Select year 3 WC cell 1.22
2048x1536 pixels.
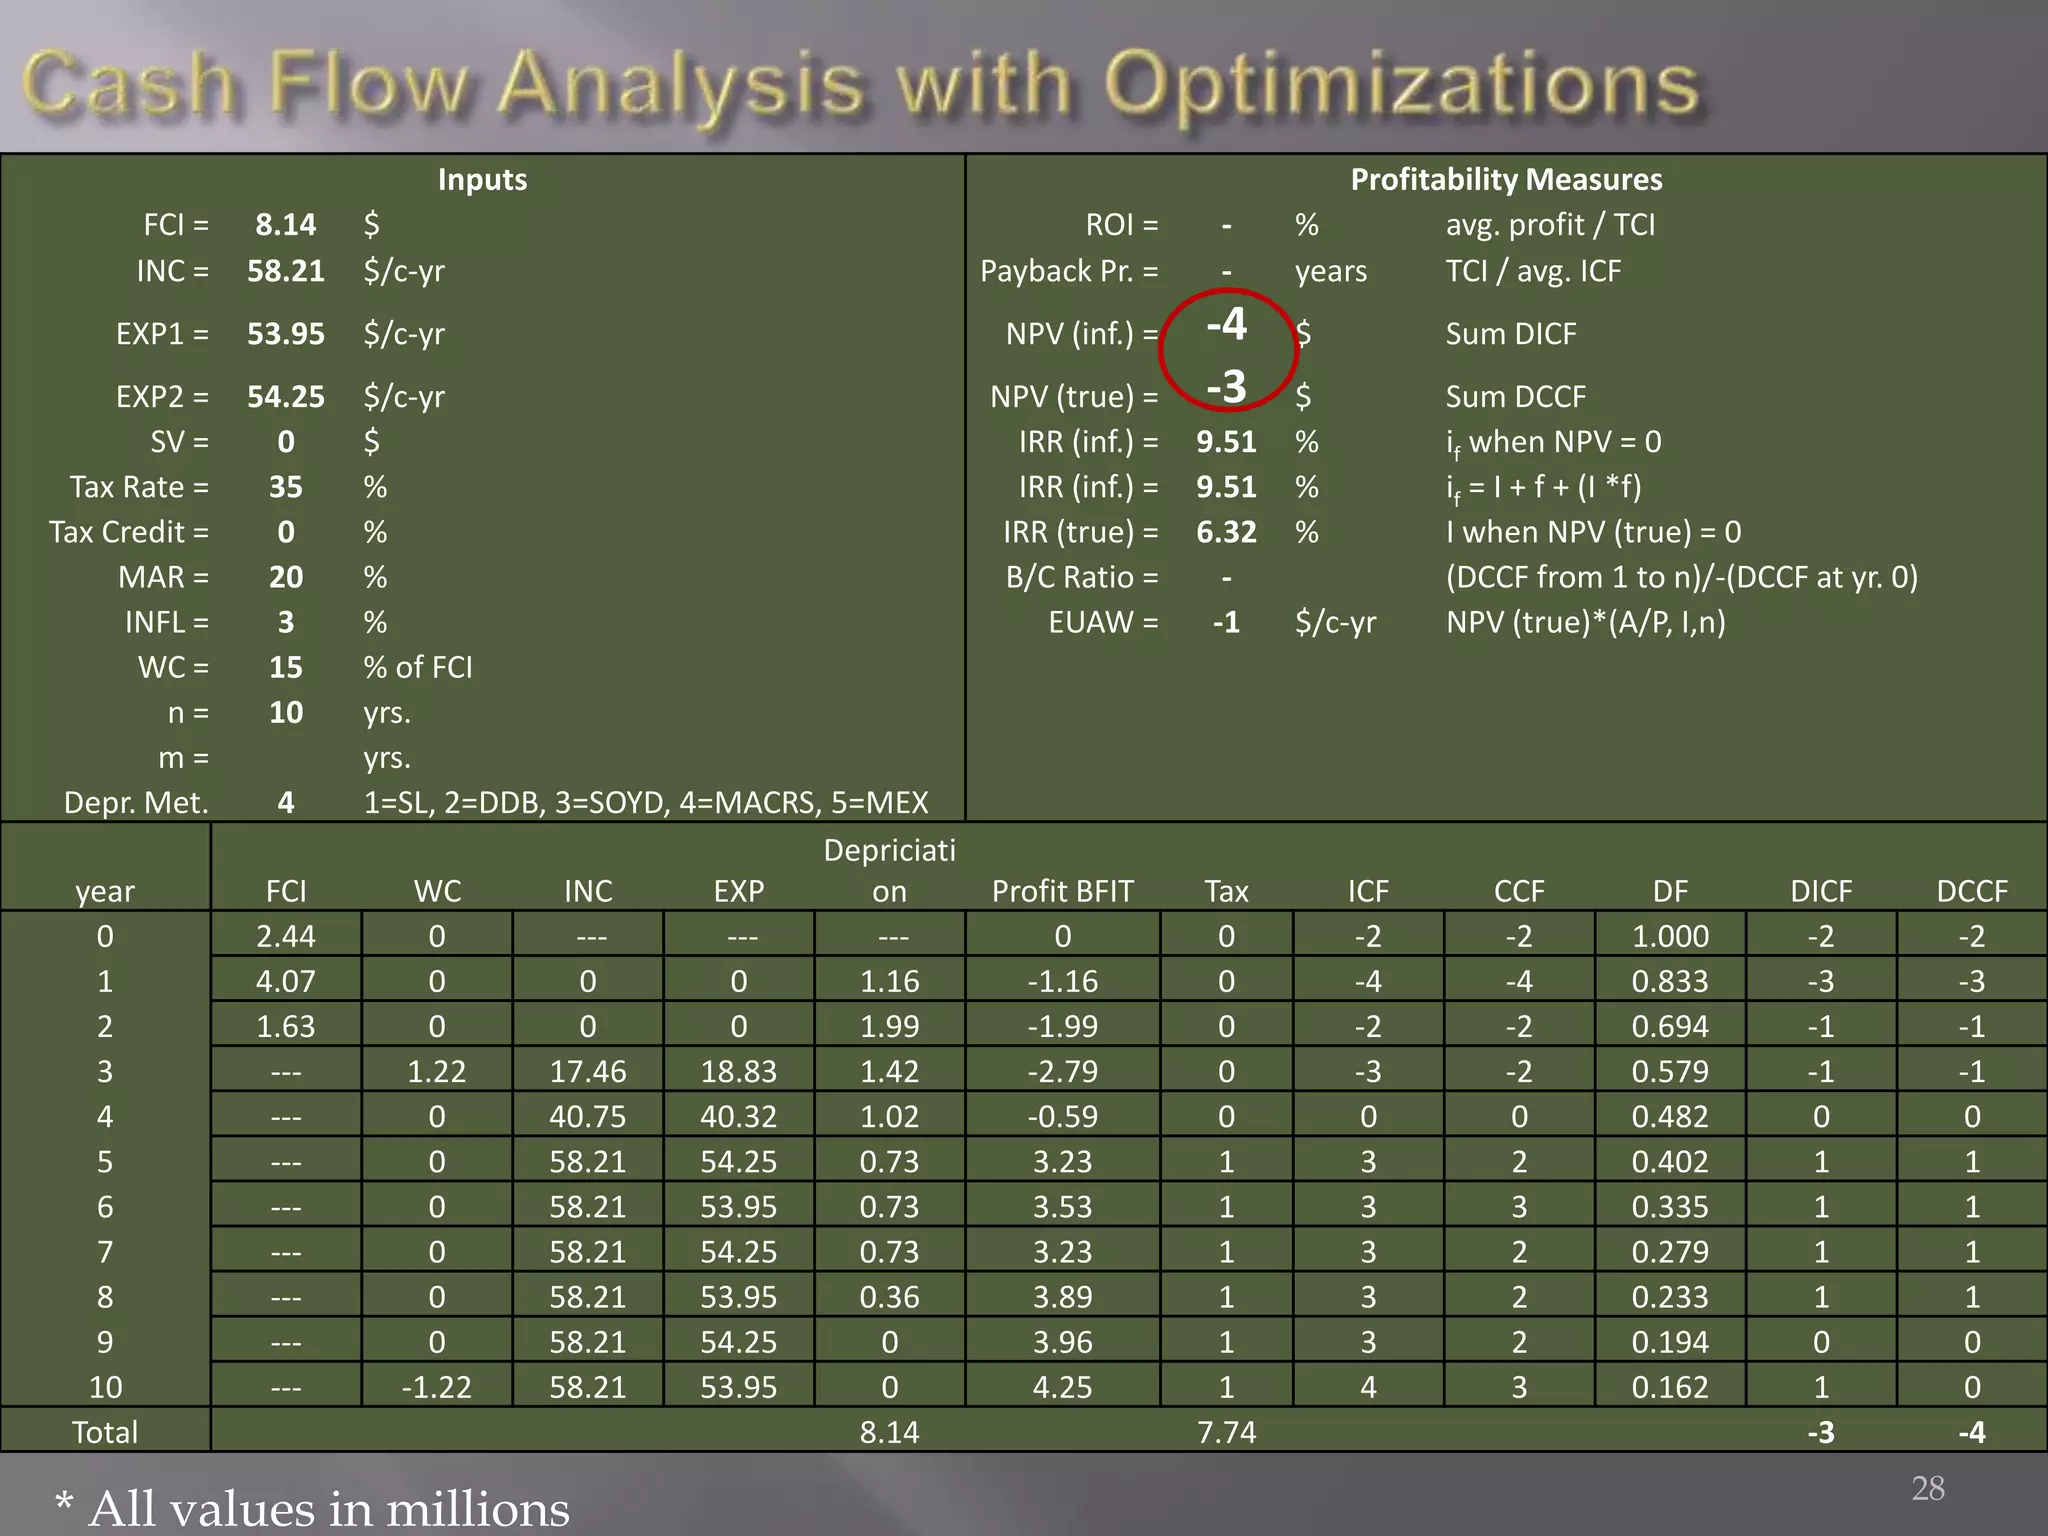436,1071
